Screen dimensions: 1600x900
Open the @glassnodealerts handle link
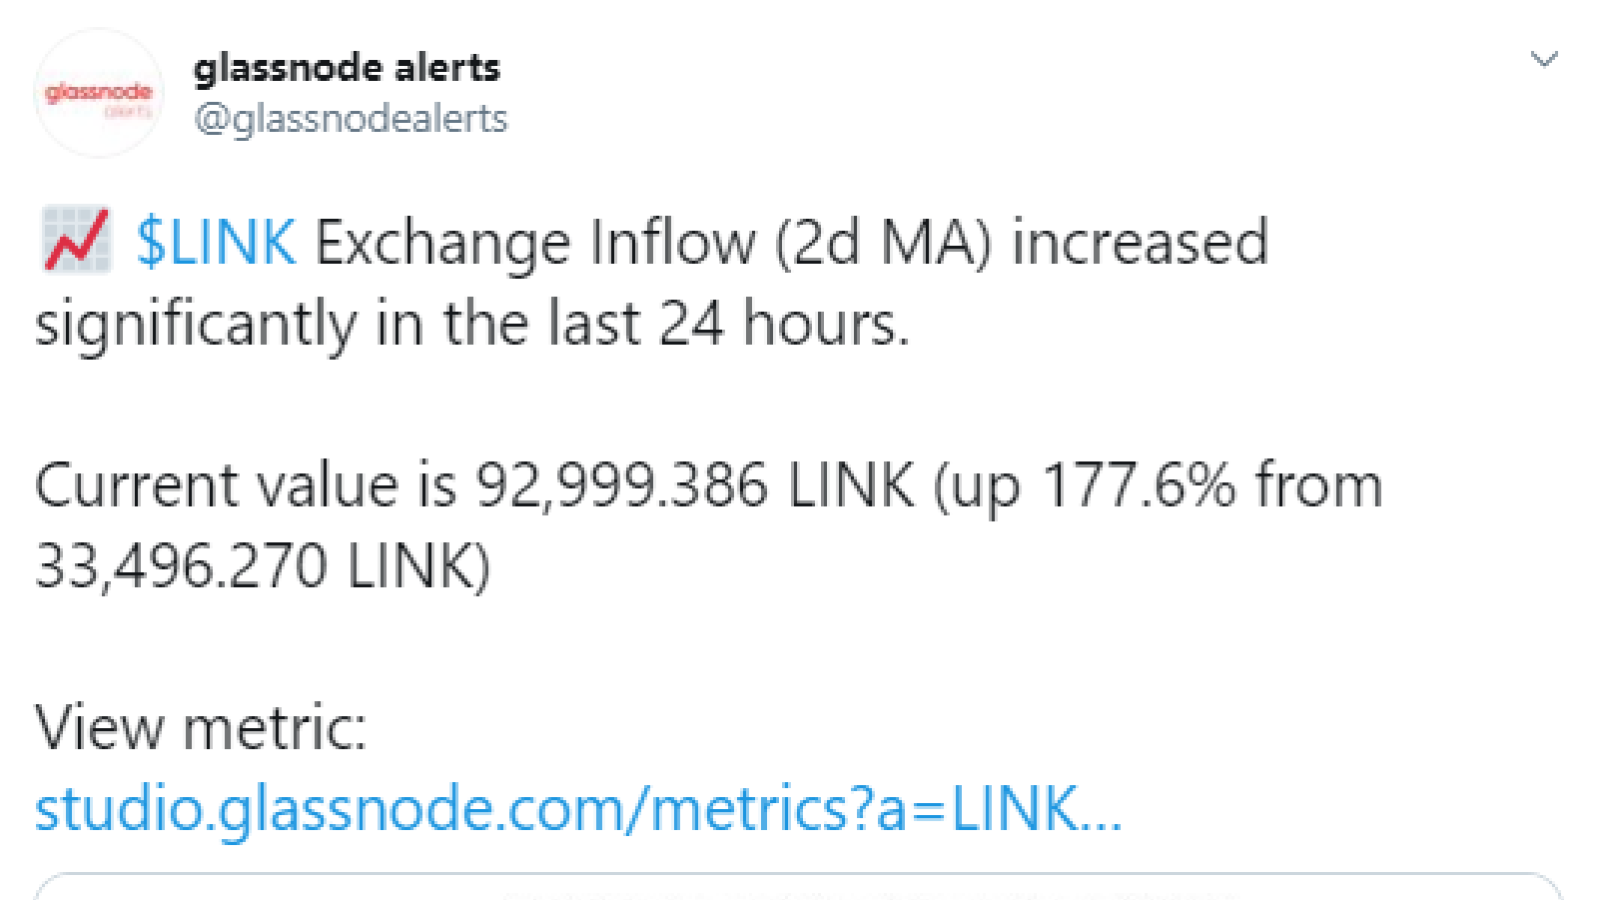click(351, 119)
